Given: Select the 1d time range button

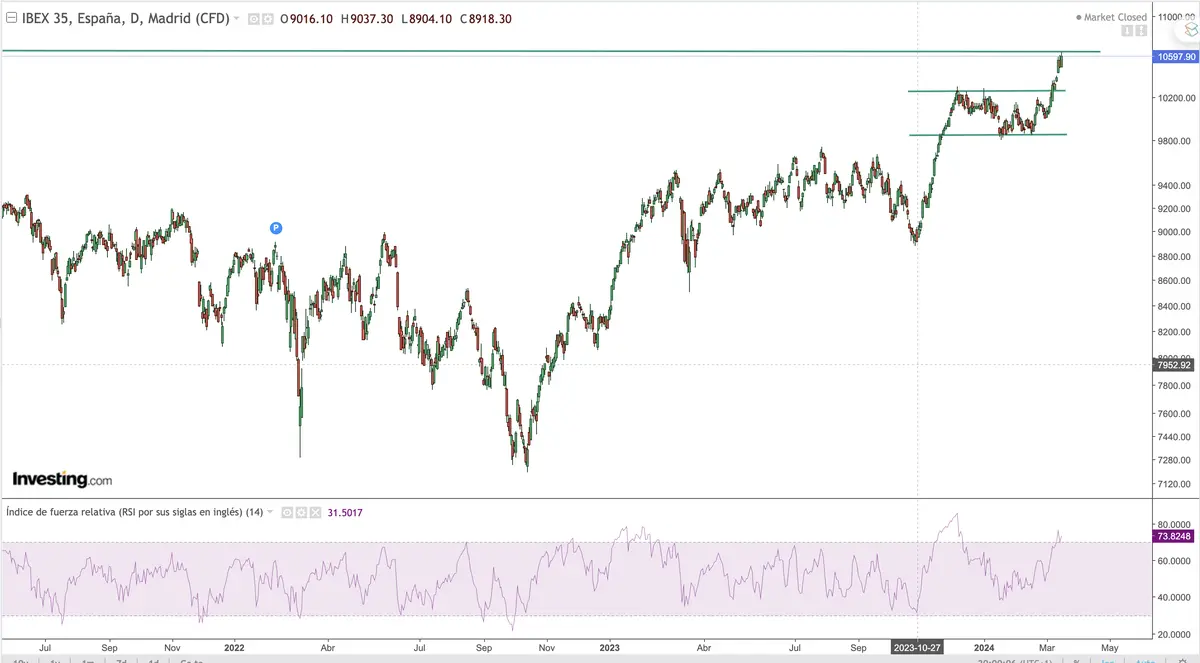Looking at the screenshot, I should point(153,660).
